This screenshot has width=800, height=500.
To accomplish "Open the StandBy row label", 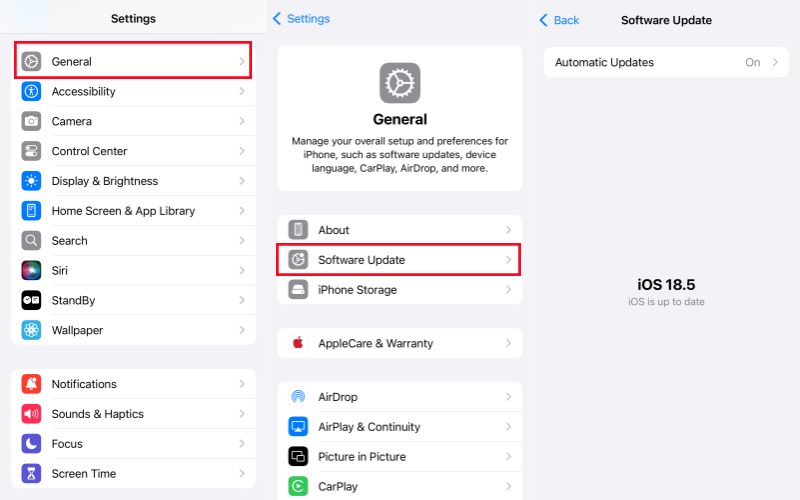I will (x=73, y=300).
